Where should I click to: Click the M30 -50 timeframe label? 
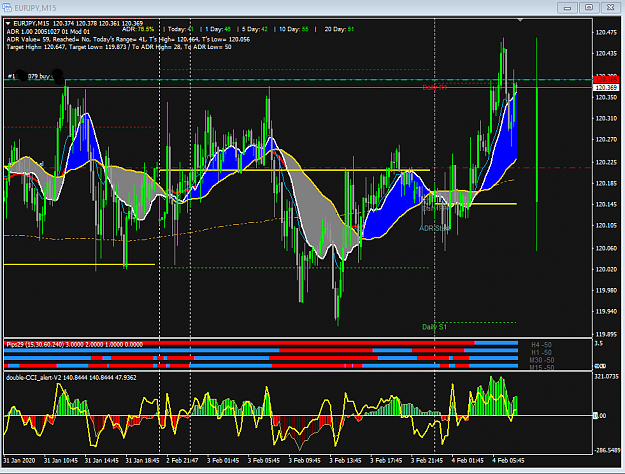pos(541,360)
